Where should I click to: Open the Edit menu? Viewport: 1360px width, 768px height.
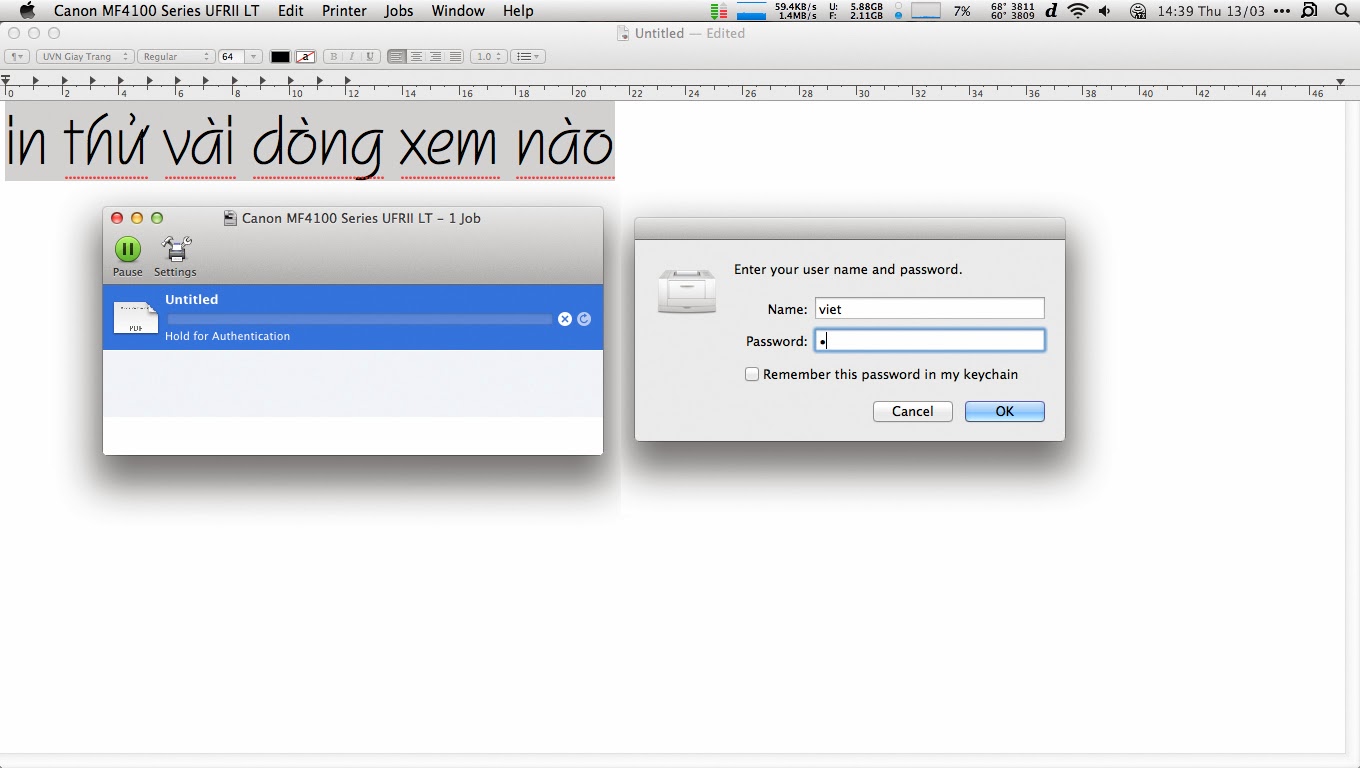pyautogui.click(x=291, y=11)
